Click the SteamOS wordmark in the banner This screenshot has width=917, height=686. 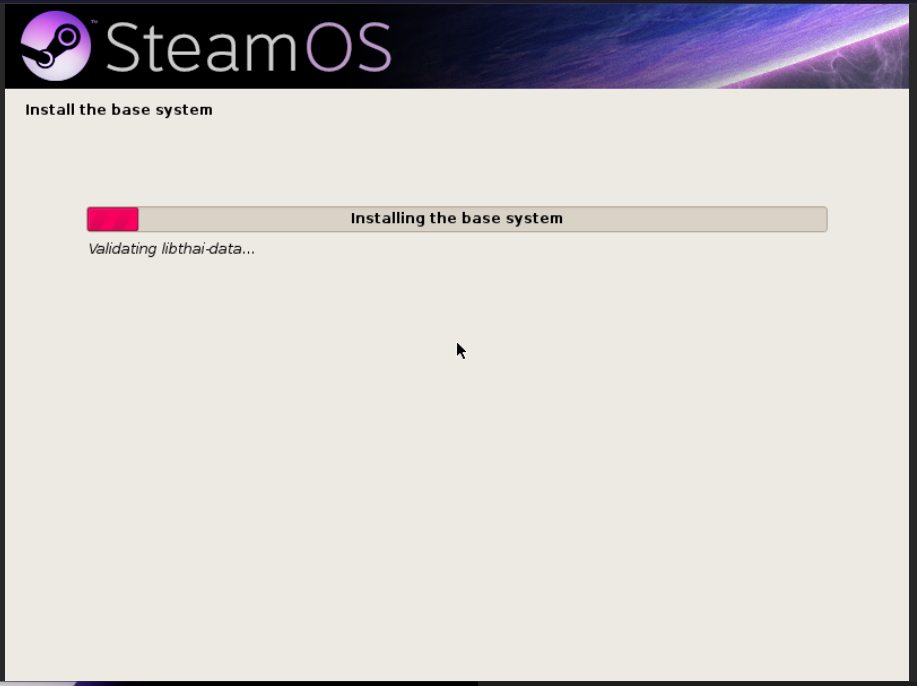point(249,47)
